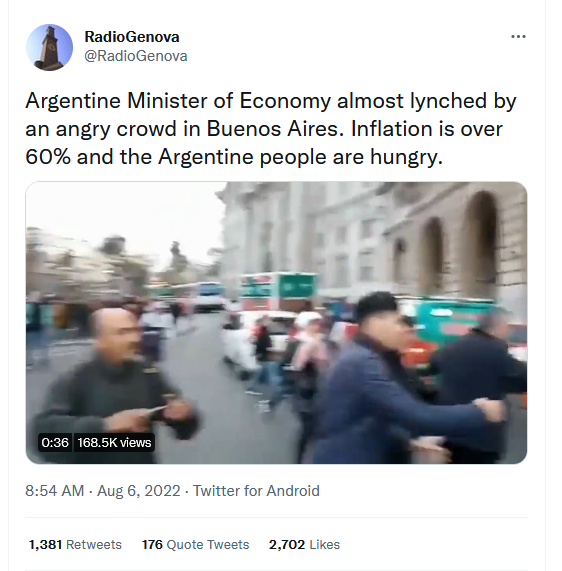
Task: Click the 168.5K views badge
Action: pyautogui.click(x=114, y=442)
